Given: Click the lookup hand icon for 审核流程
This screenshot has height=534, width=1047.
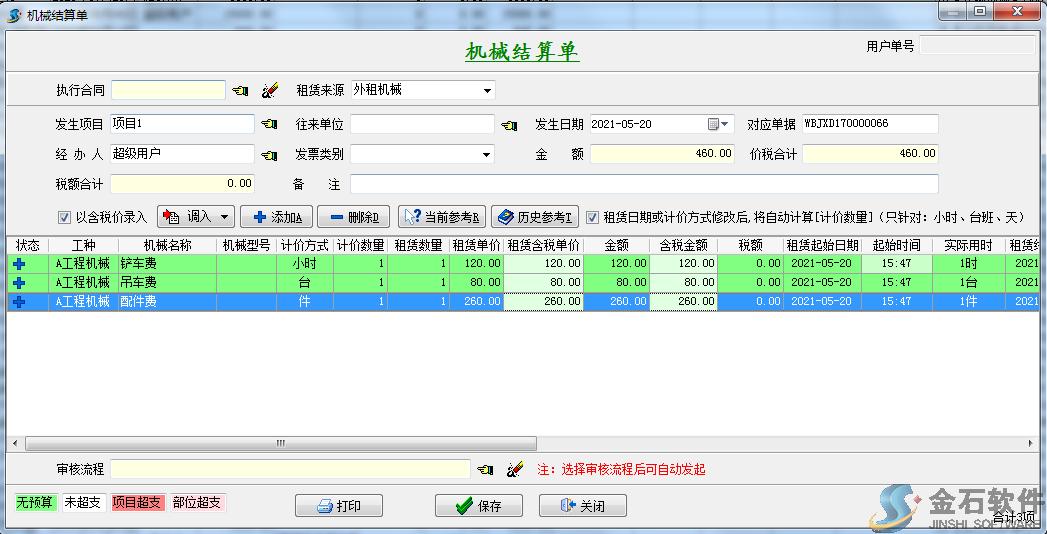Looking at the screenshot, I should tap(486, 469).
